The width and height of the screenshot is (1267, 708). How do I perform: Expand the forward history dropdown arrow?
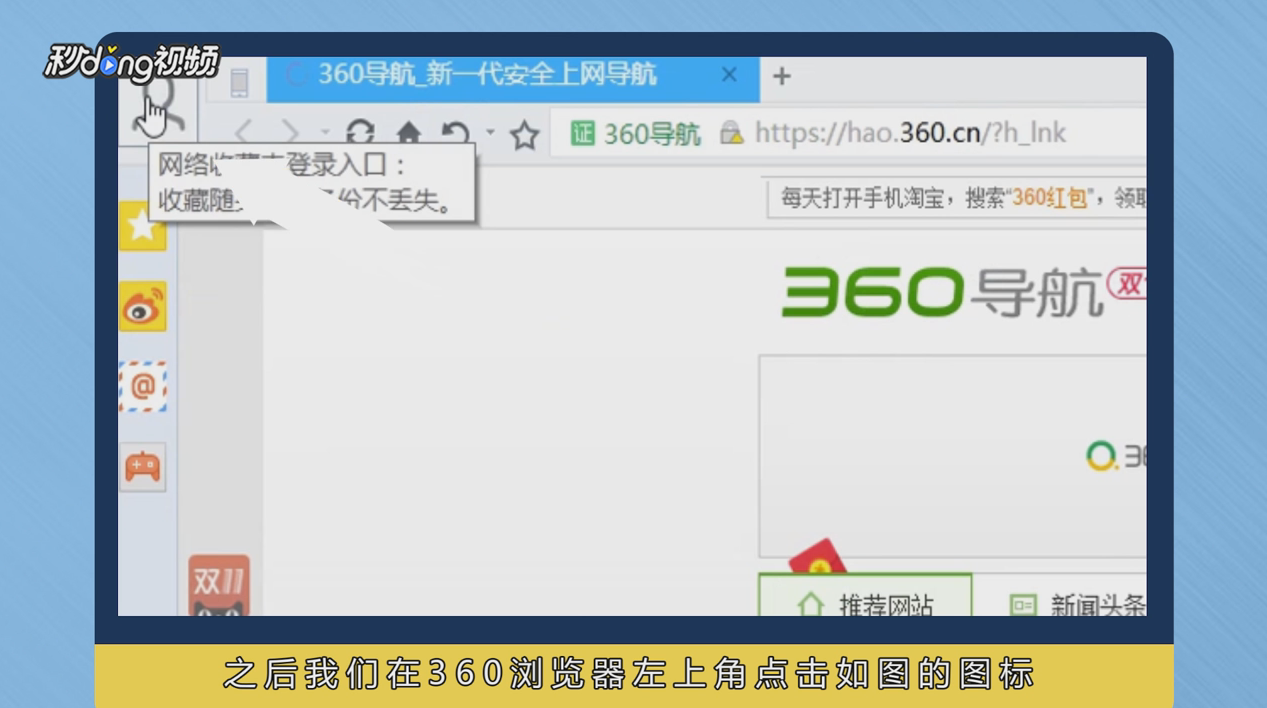(325, 132)
